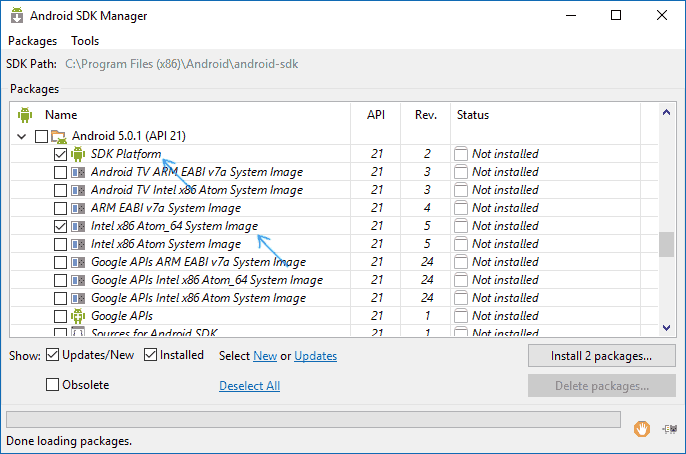Image resolution: width=686 pixels, height=454 pixels.
Task: Check the ARM EABI v7a System Image box
Action: pos(60,208)
